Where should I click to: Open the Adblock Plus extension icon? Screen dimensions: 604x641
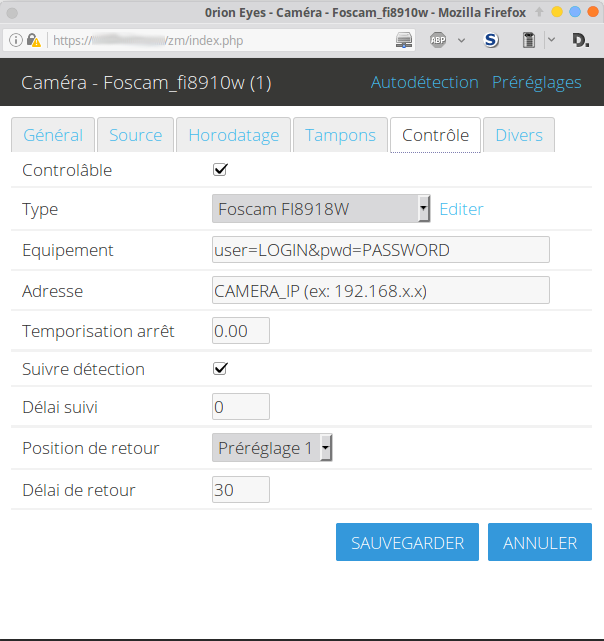pyautogui.click(x=438, y=40)
